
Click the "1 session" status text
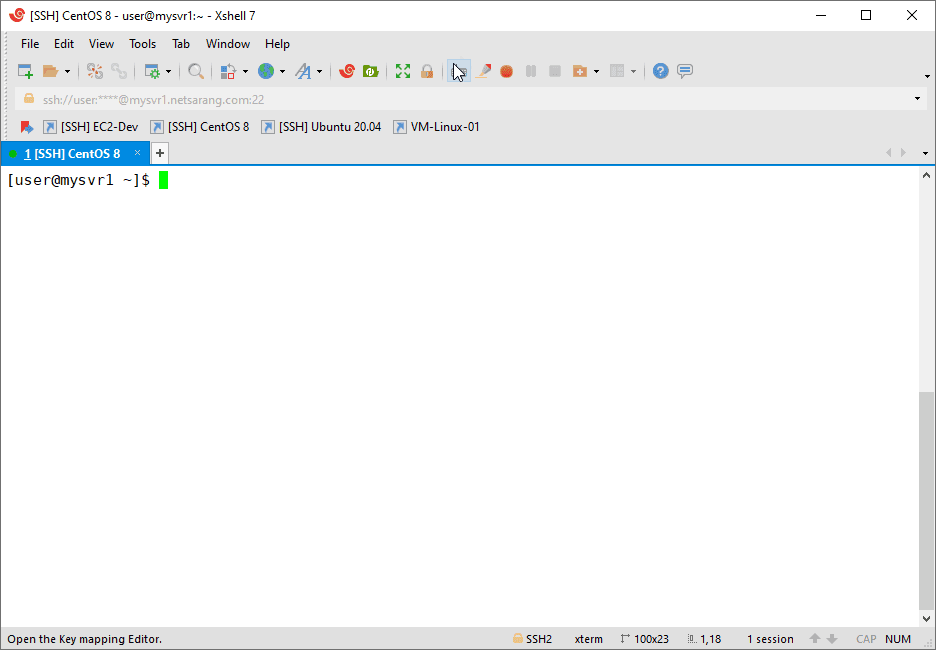point(770,639)
